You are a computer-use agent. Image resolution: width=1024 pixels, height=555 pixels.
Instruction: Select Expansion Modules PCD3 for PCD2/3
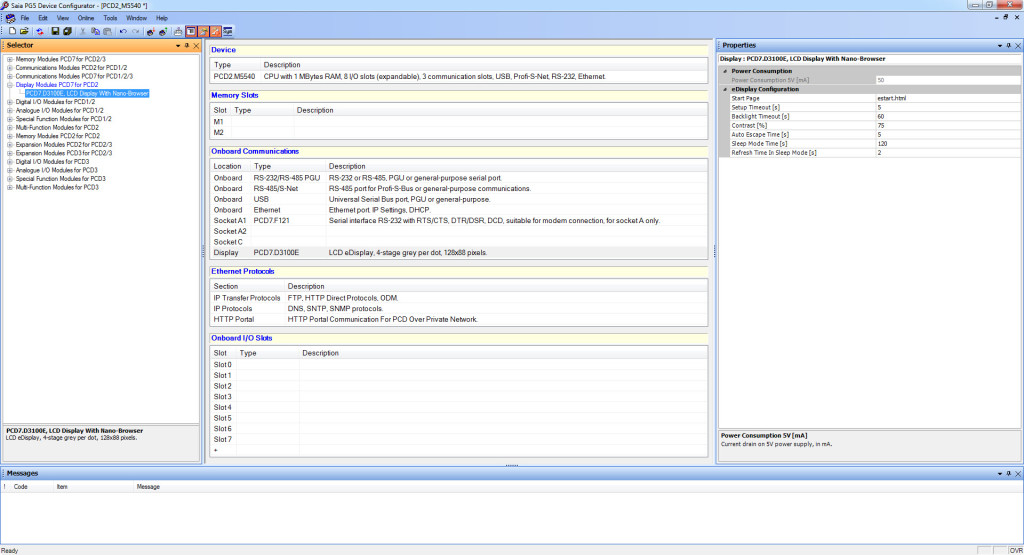coord(64,153)
